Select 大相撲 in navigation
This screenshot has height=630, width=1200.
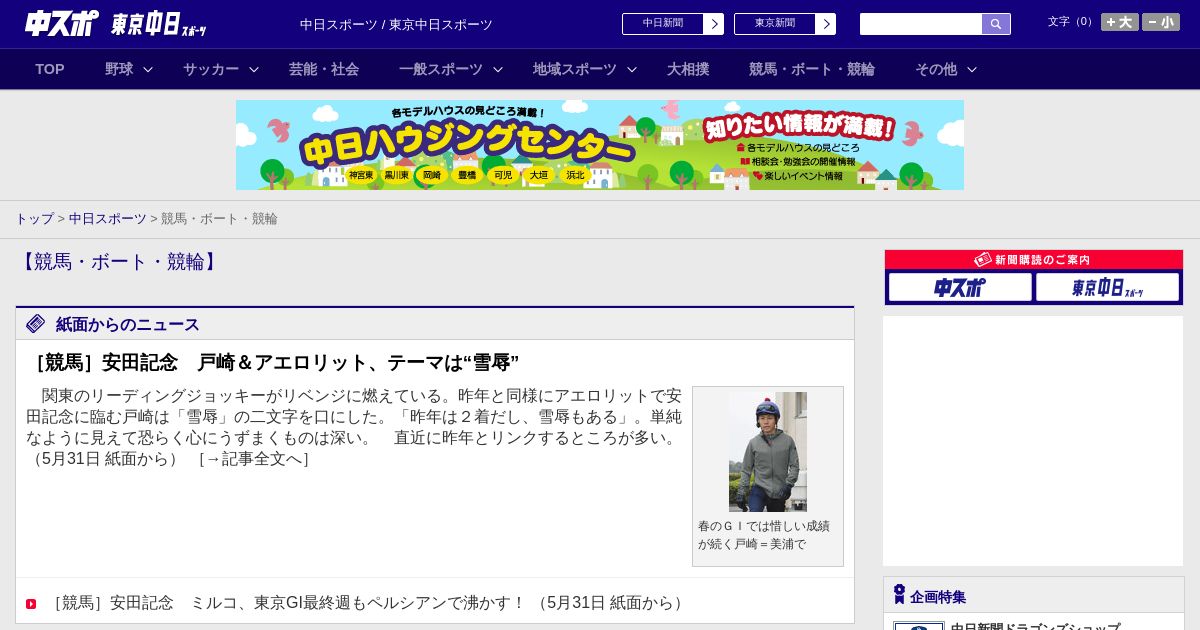(x=688, y=69)
